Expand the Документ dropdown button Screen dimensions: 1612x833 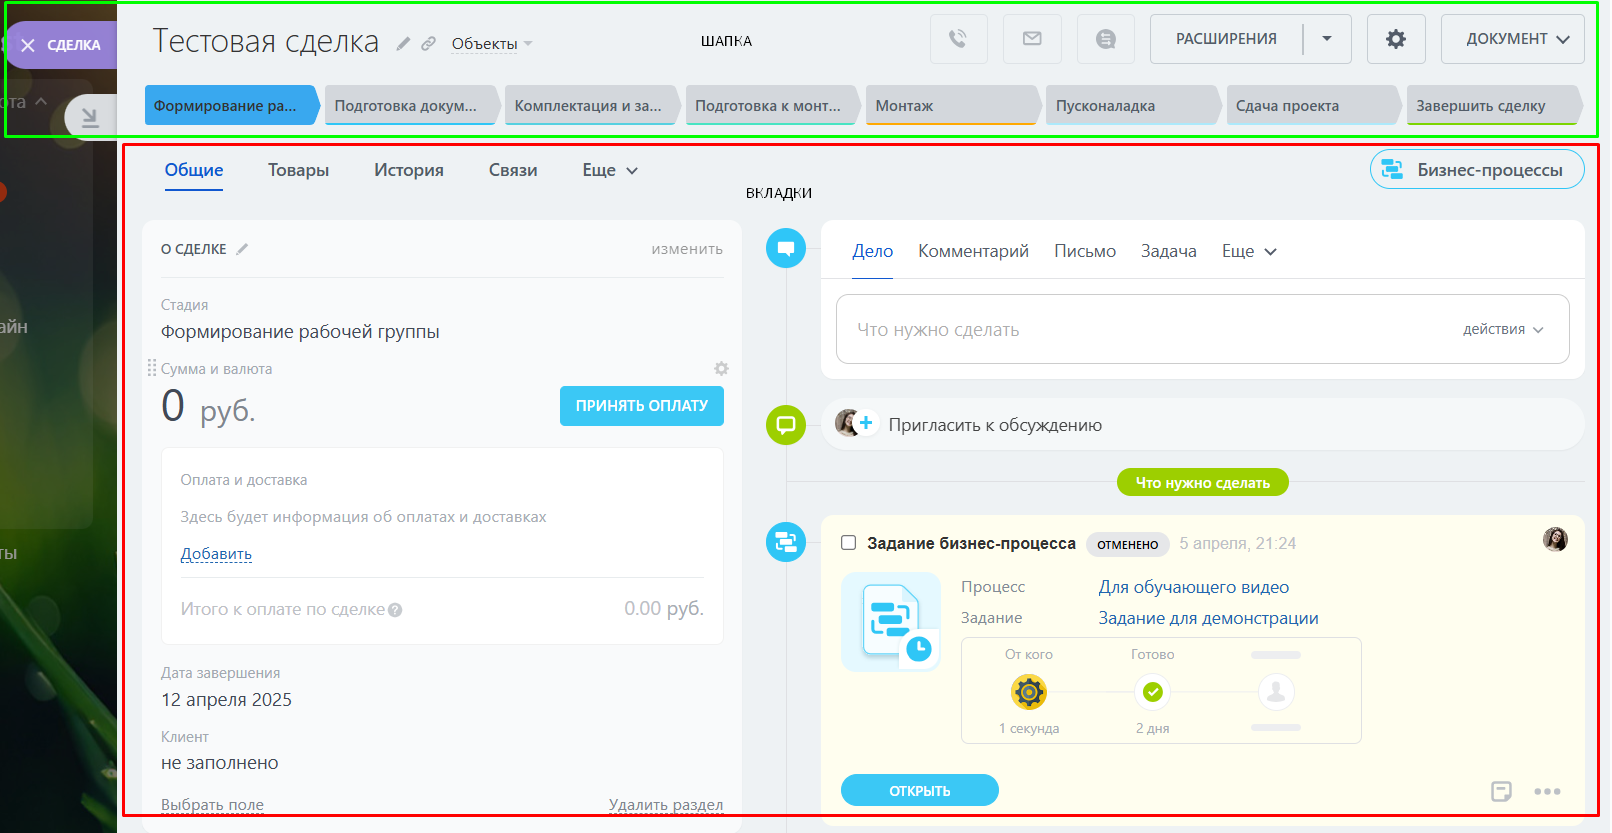(1512, 39)
